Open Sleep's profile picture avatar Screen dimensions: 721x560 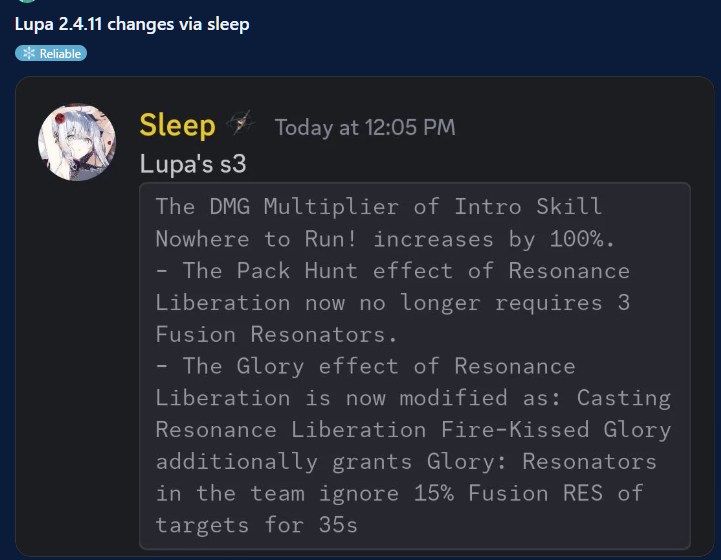coord(77,142)
